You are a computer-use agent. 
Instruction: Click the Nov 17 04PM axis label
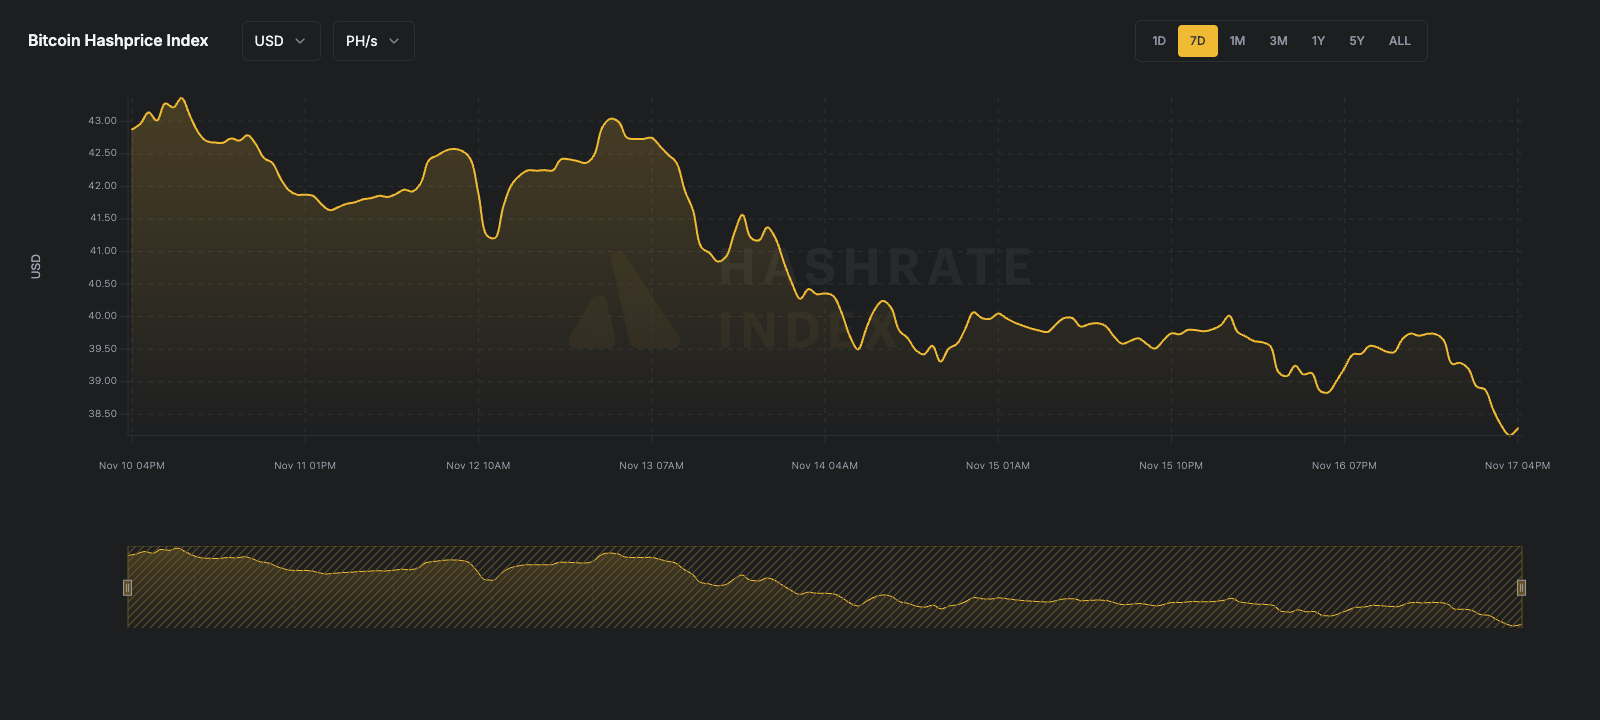point(1518,466)
